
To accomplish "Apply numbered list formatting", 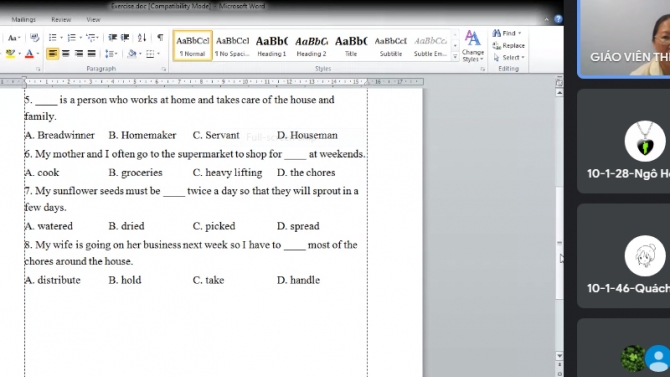I will 71,38.
